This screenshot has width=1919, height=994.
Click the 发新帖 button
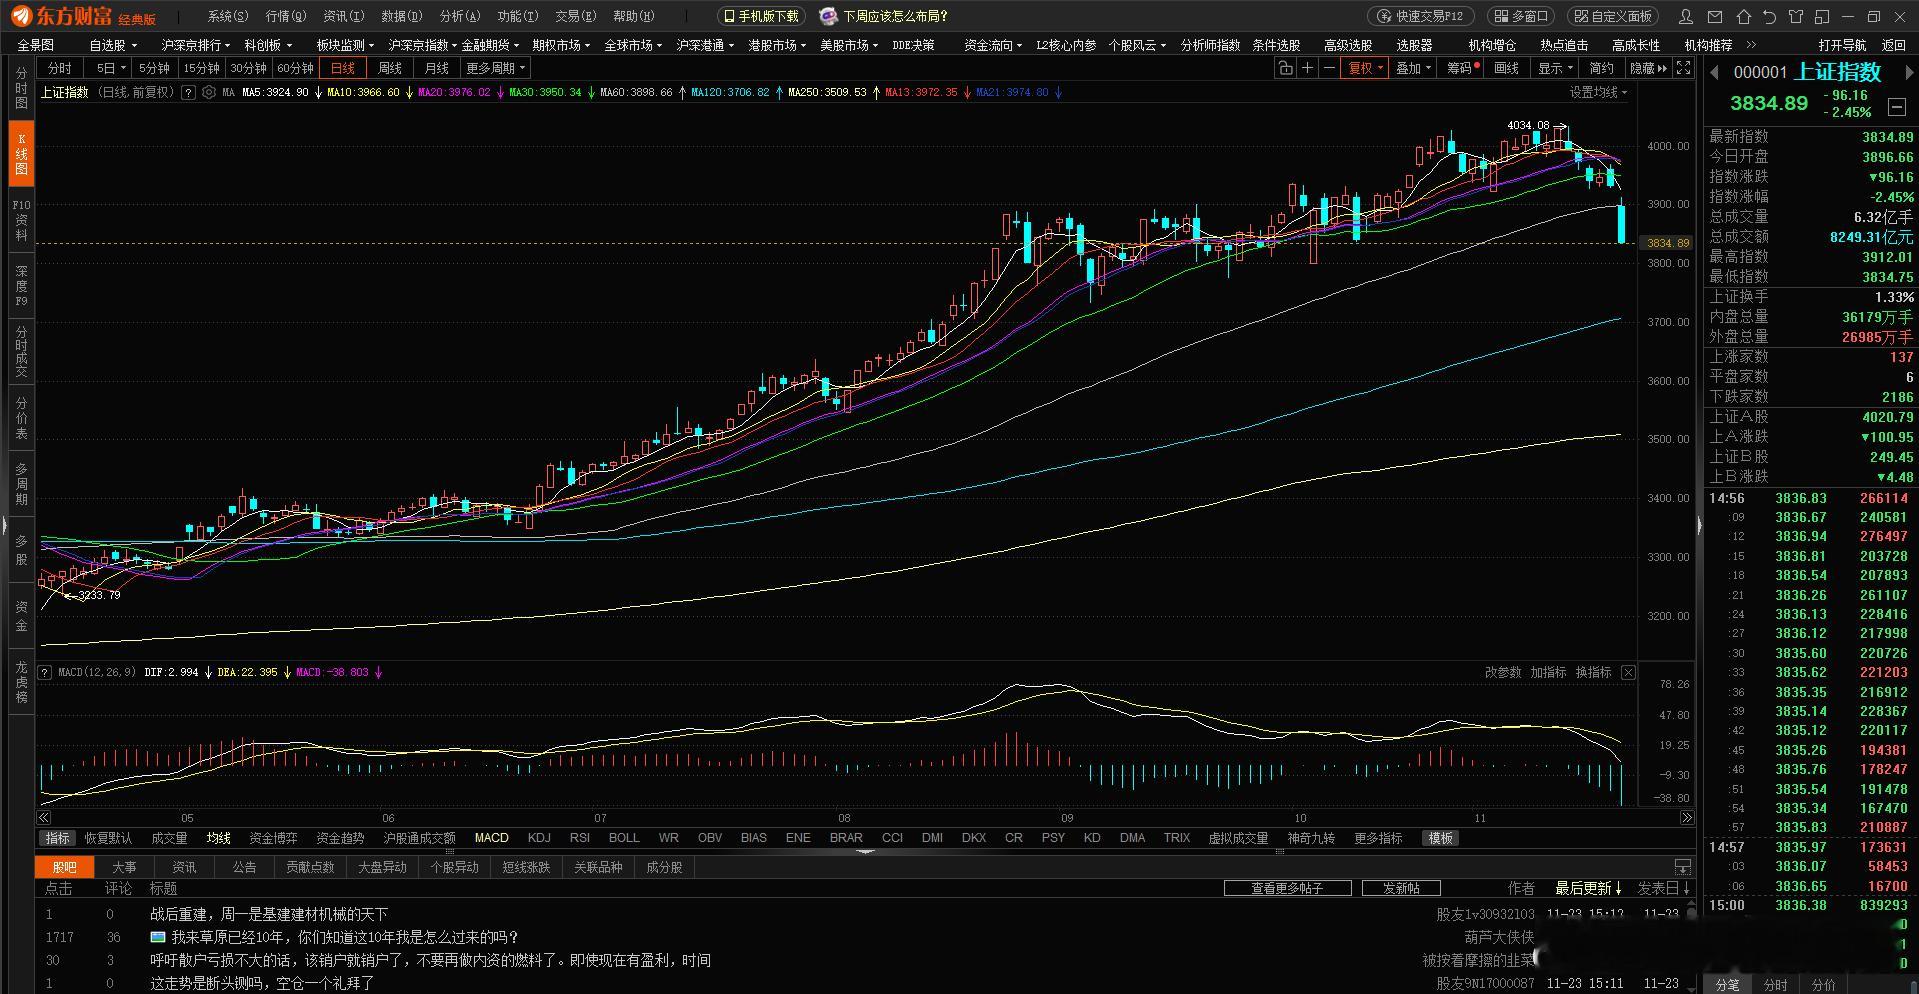tap(1400, 888)
